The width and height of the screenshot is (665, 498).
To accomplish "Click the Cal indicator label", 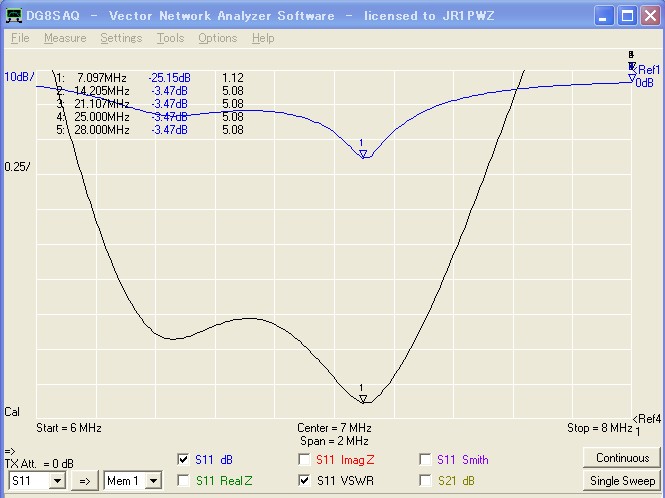I will point(13,412).
